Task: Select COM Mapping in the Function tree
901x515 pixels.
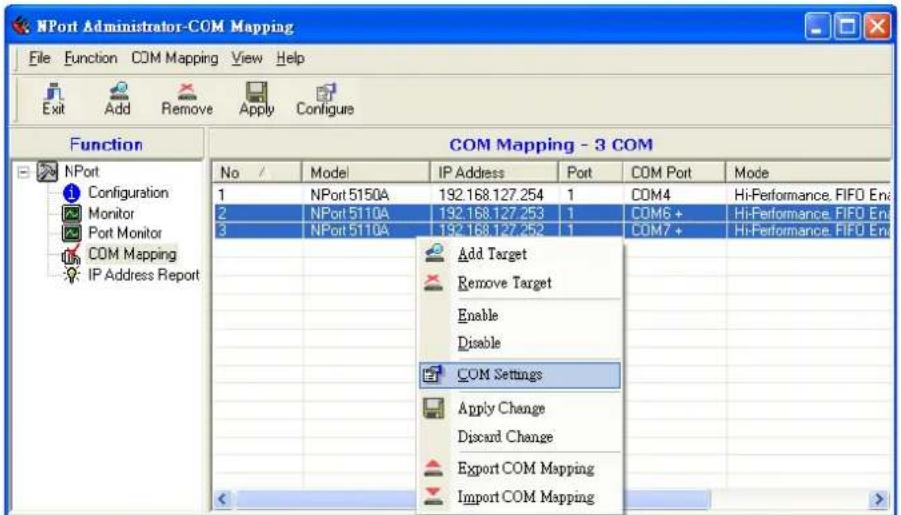Action: coord(132,254)
